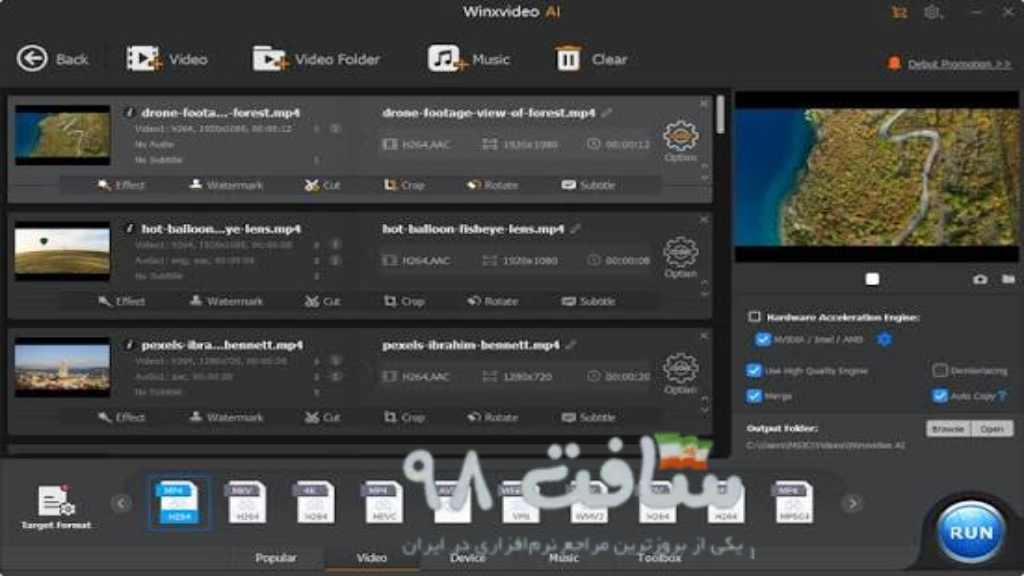
Task: Rotate the pexels-ibrahim-bennett video
Action: tap(493, 417)
